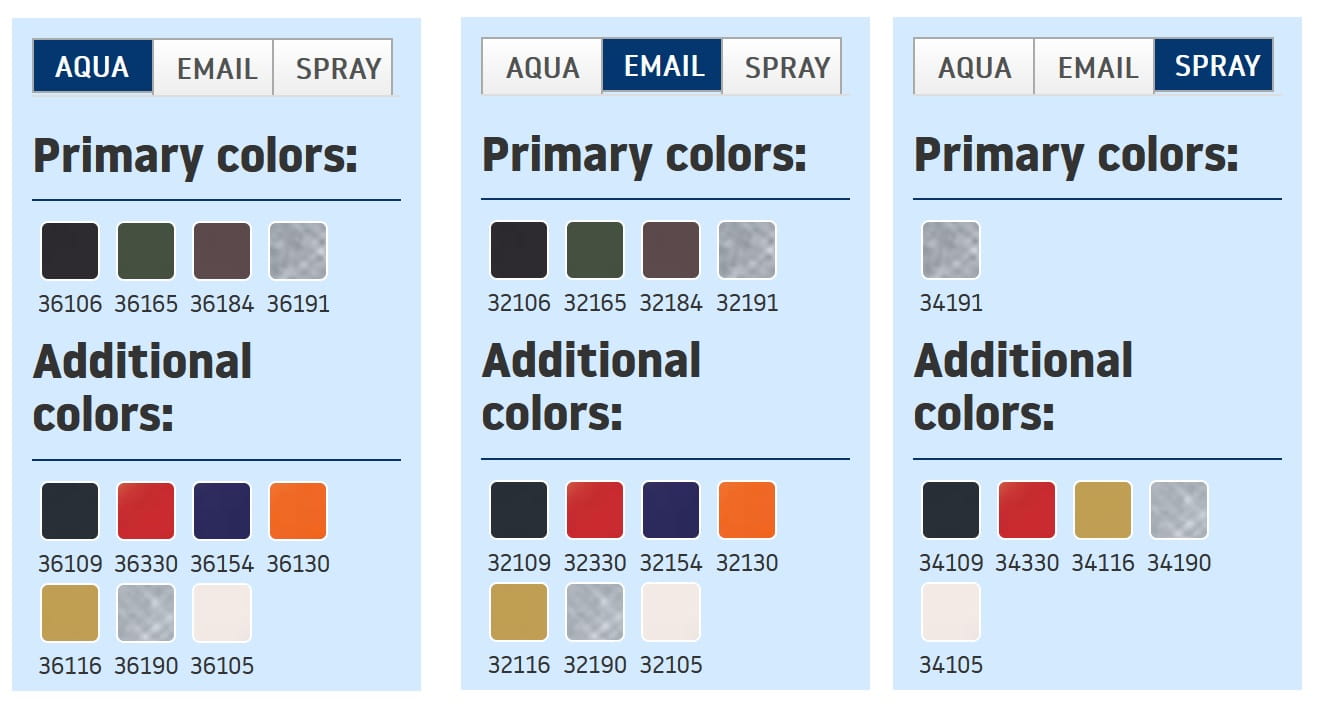
Task: Pick silver primary swatch 32191
Action: (747, 250)
